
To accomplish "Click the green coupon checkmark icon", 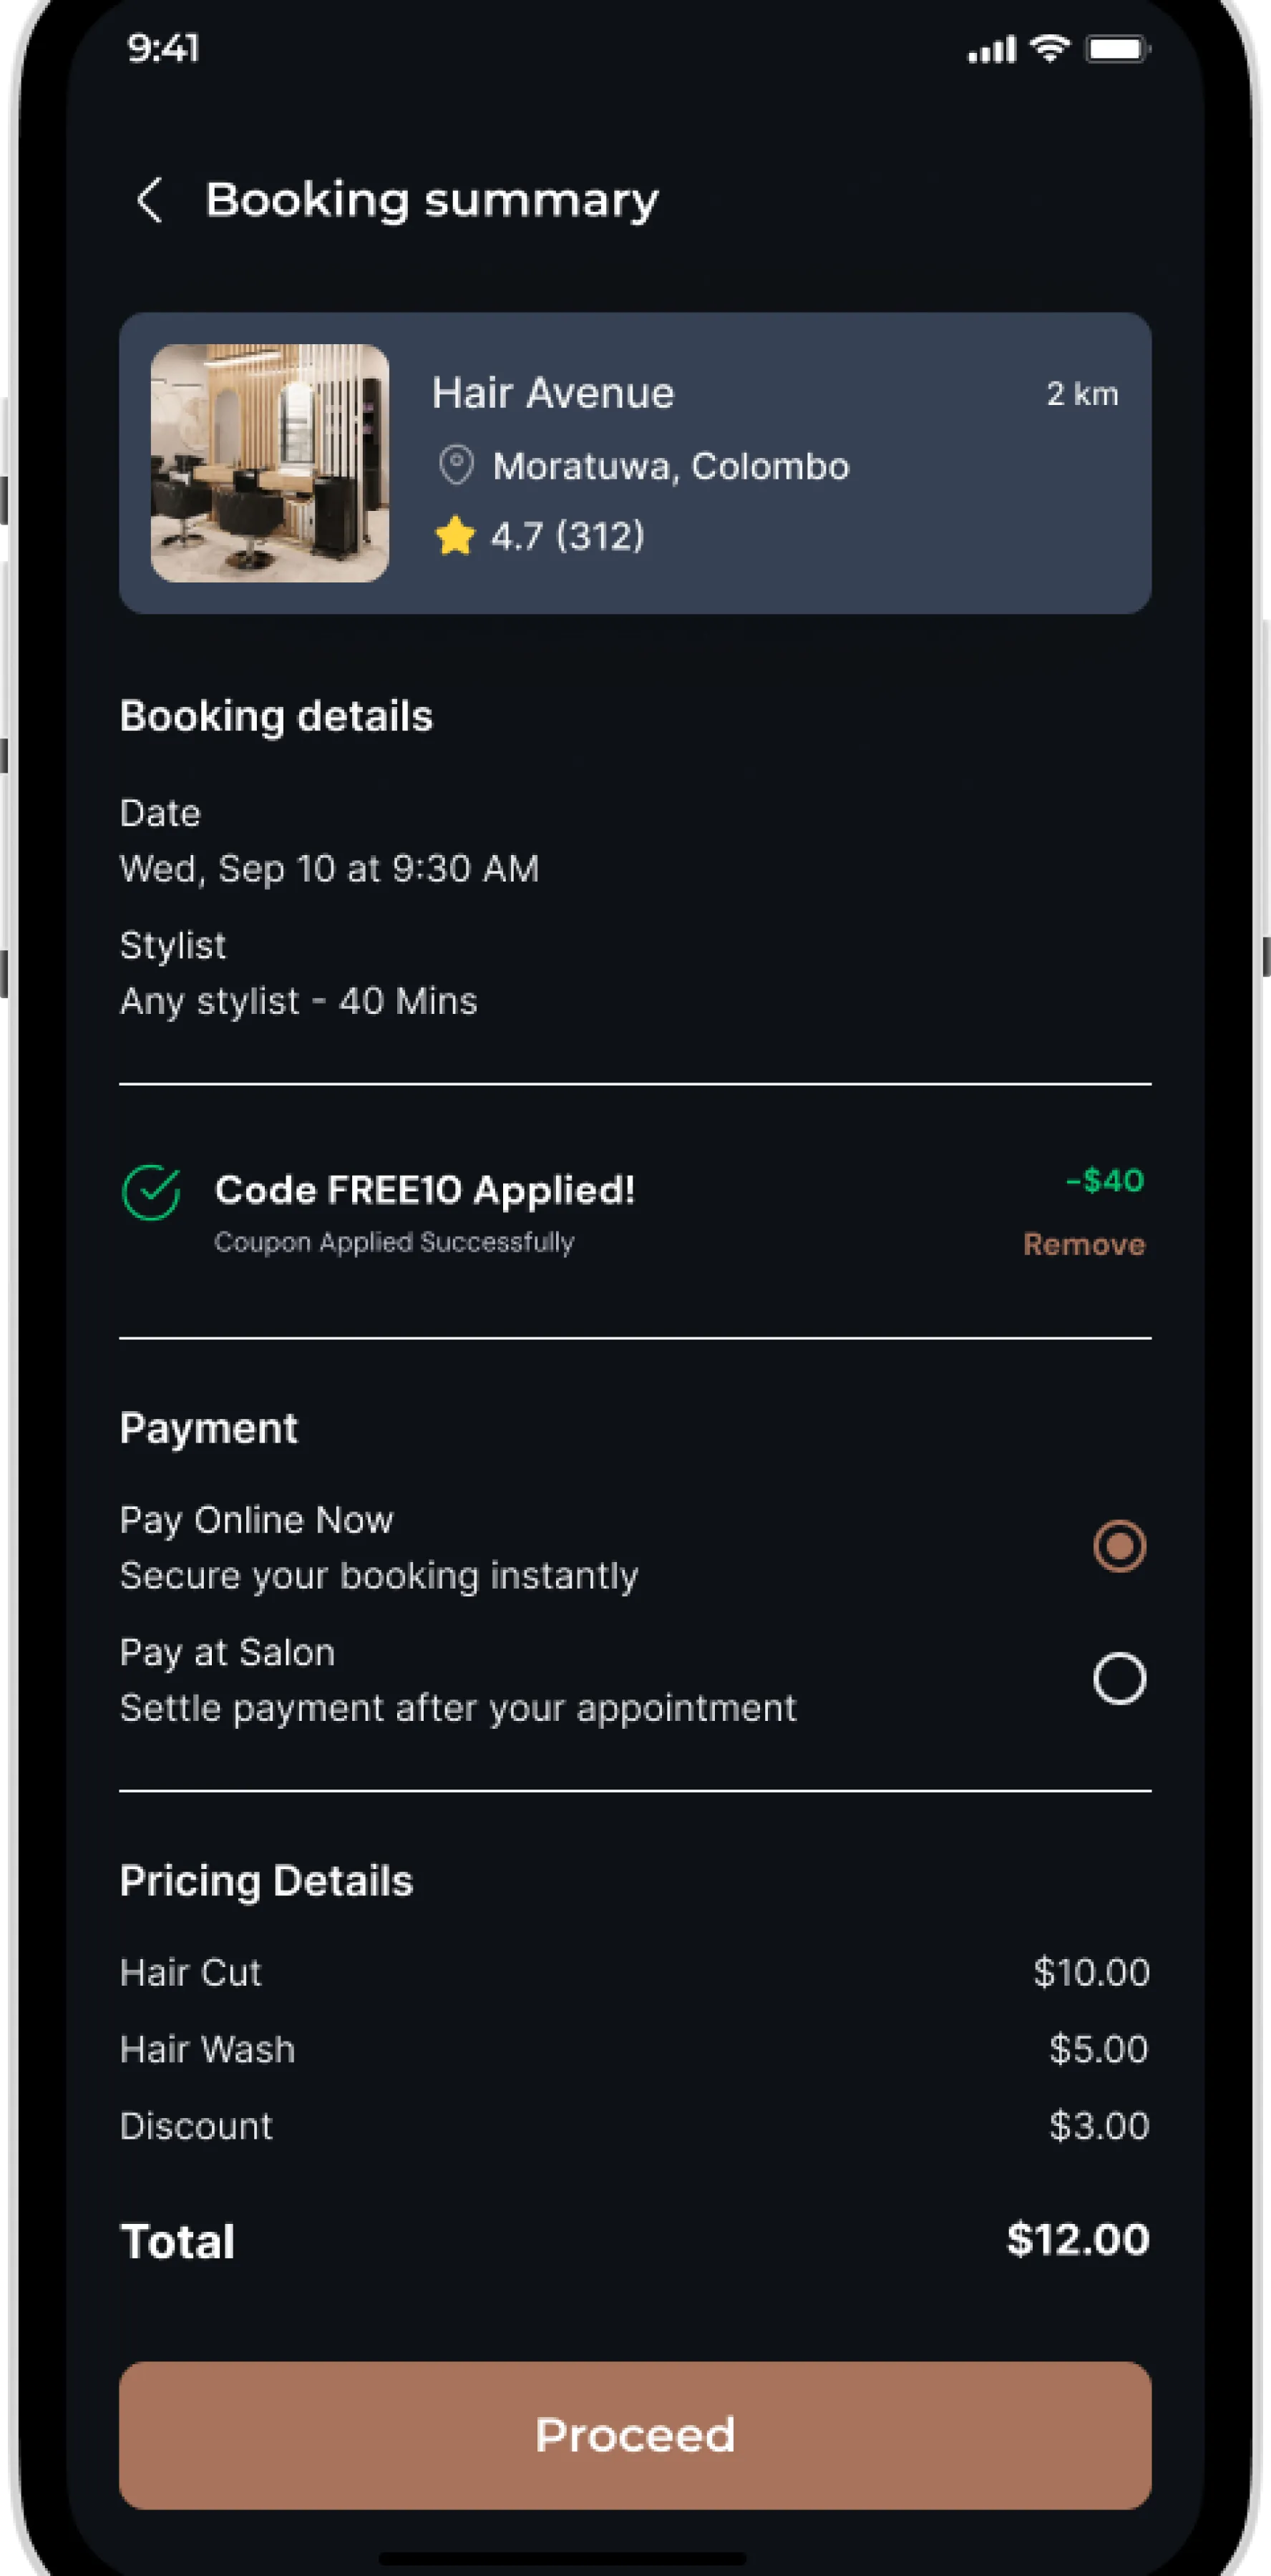I will click(151, 1193).
